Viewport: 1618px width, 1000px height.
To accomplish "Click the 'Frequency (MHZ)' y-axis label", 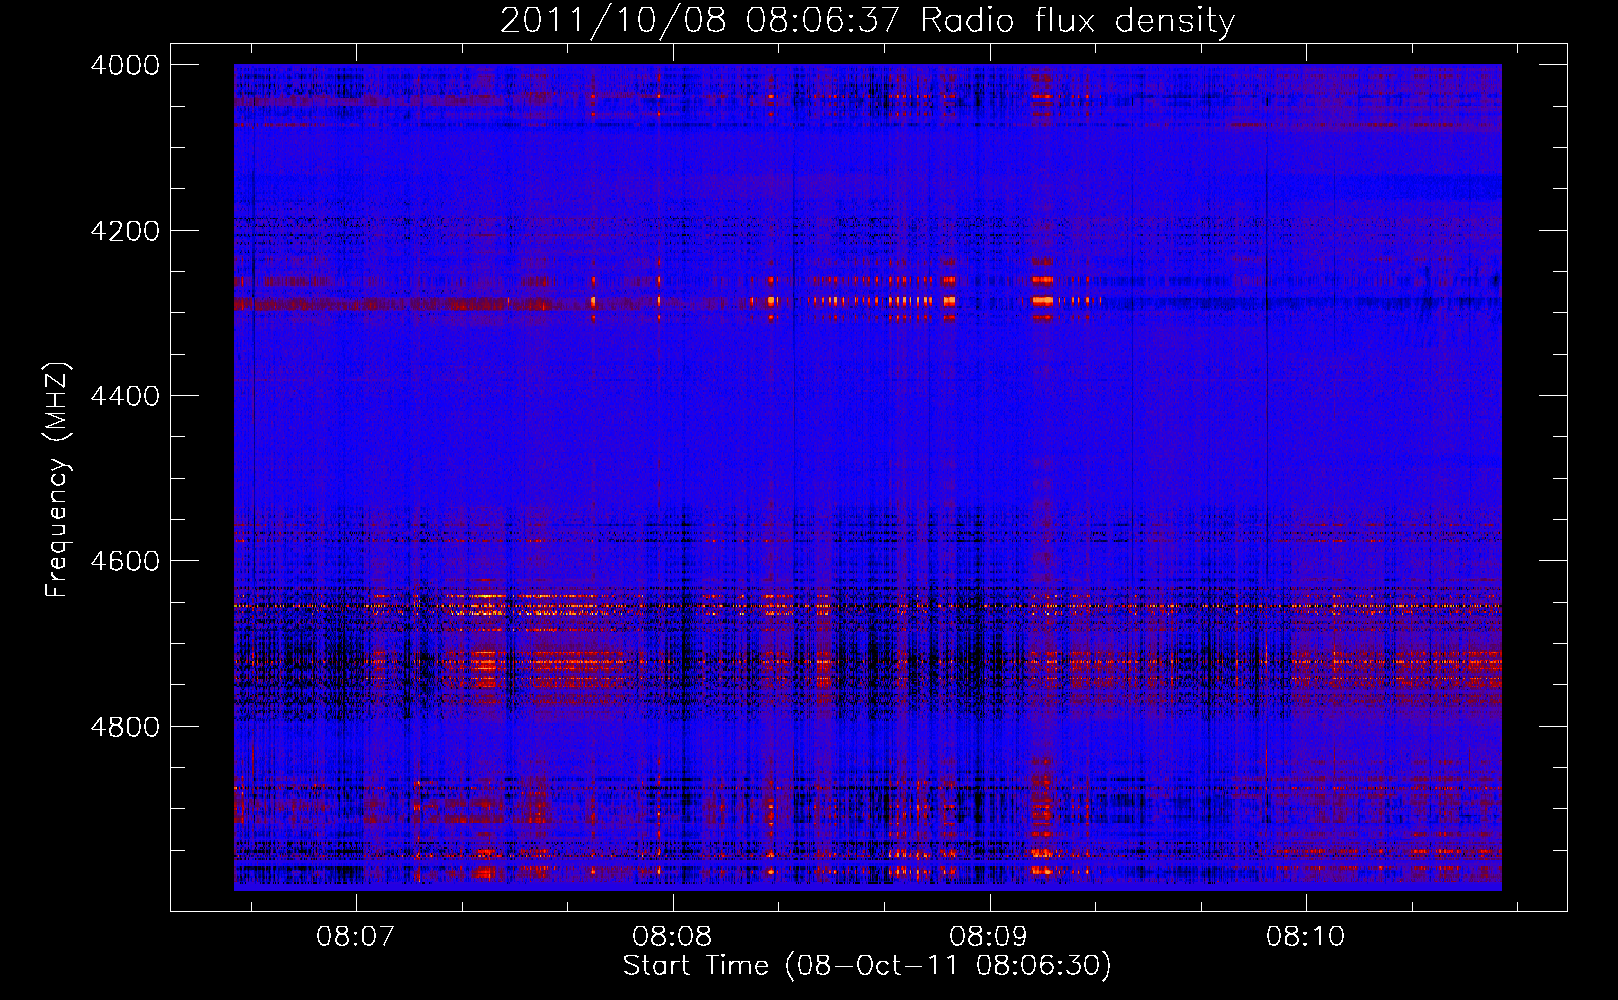I will (x=58, y=480).
